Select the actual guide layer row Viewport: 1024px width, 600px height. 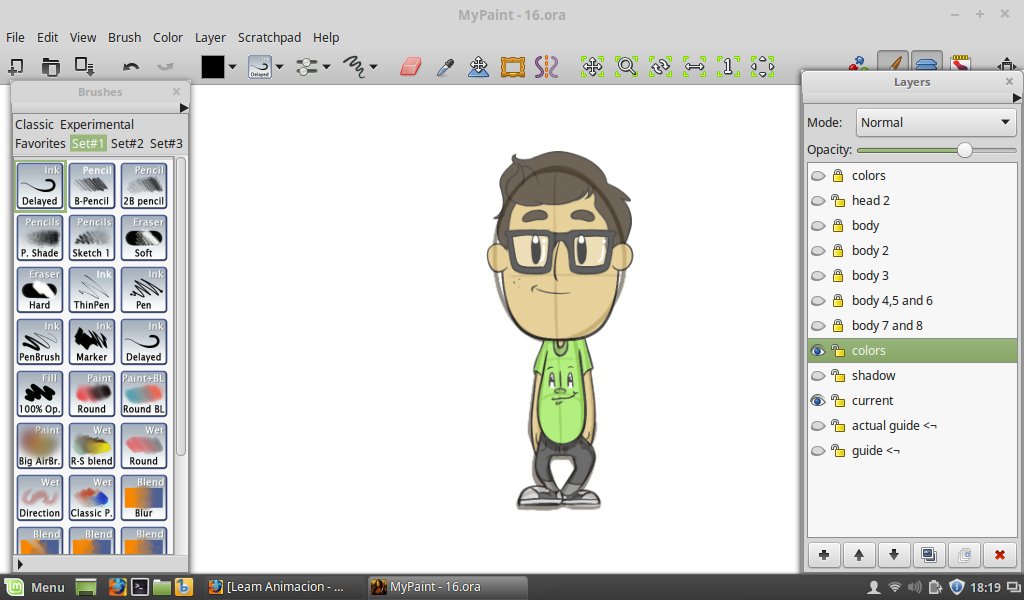point(912,426)
